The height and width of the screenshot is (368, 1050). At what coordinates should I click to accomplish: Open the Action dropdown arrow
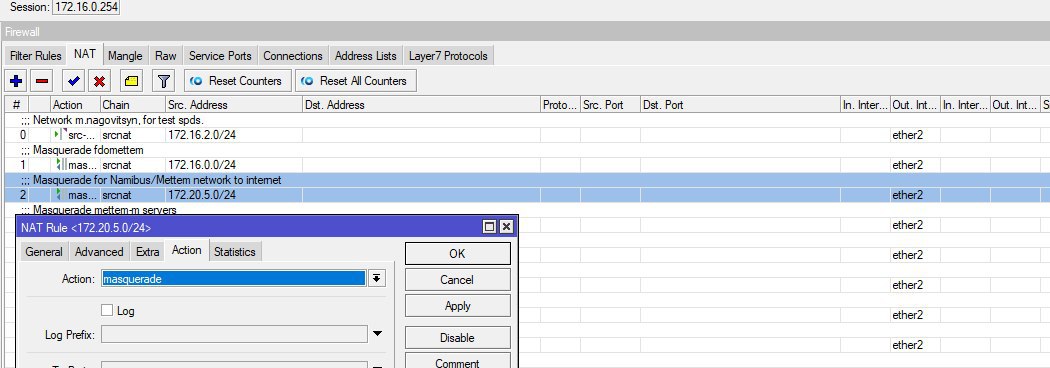[378, 278]
